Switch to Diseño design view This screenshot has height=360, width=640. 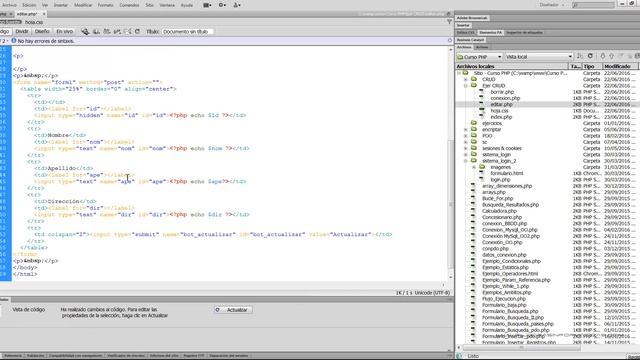pos(42,31)
